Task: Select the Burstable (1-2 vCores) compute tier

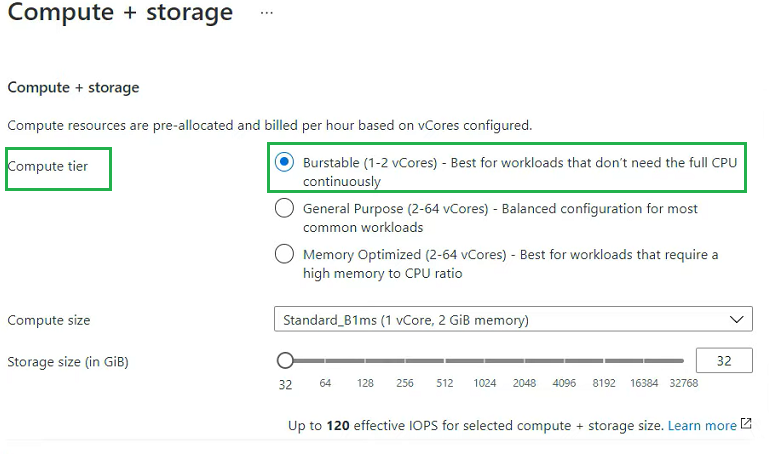Action: 285,163
